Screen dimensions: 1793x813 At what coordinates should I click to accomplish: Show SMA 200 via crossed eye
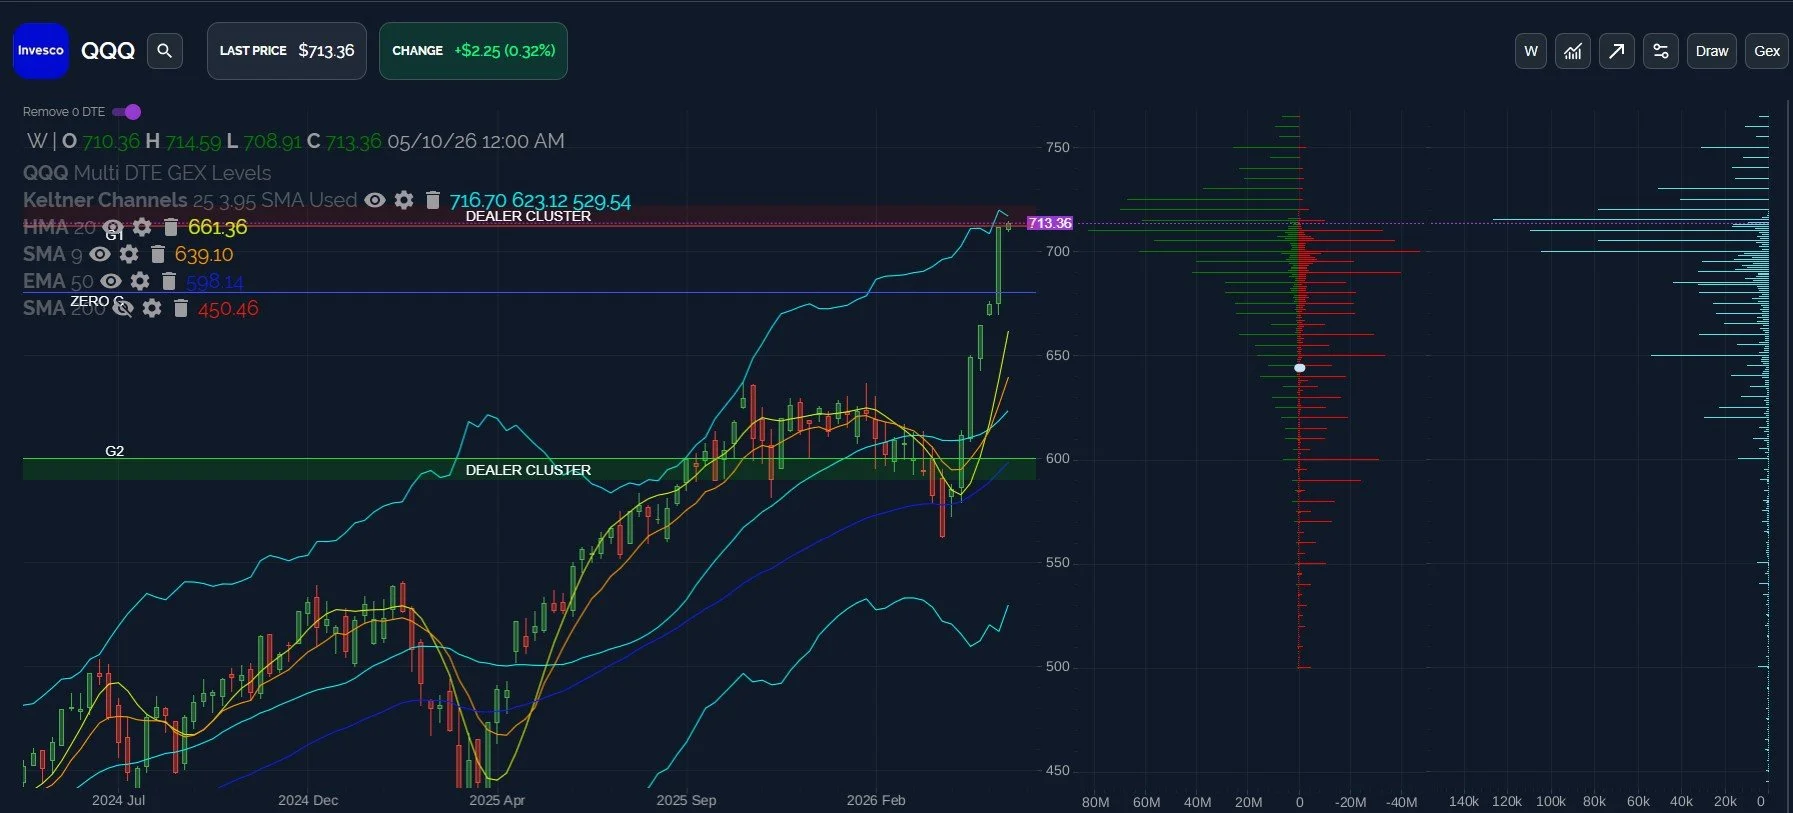123,308
